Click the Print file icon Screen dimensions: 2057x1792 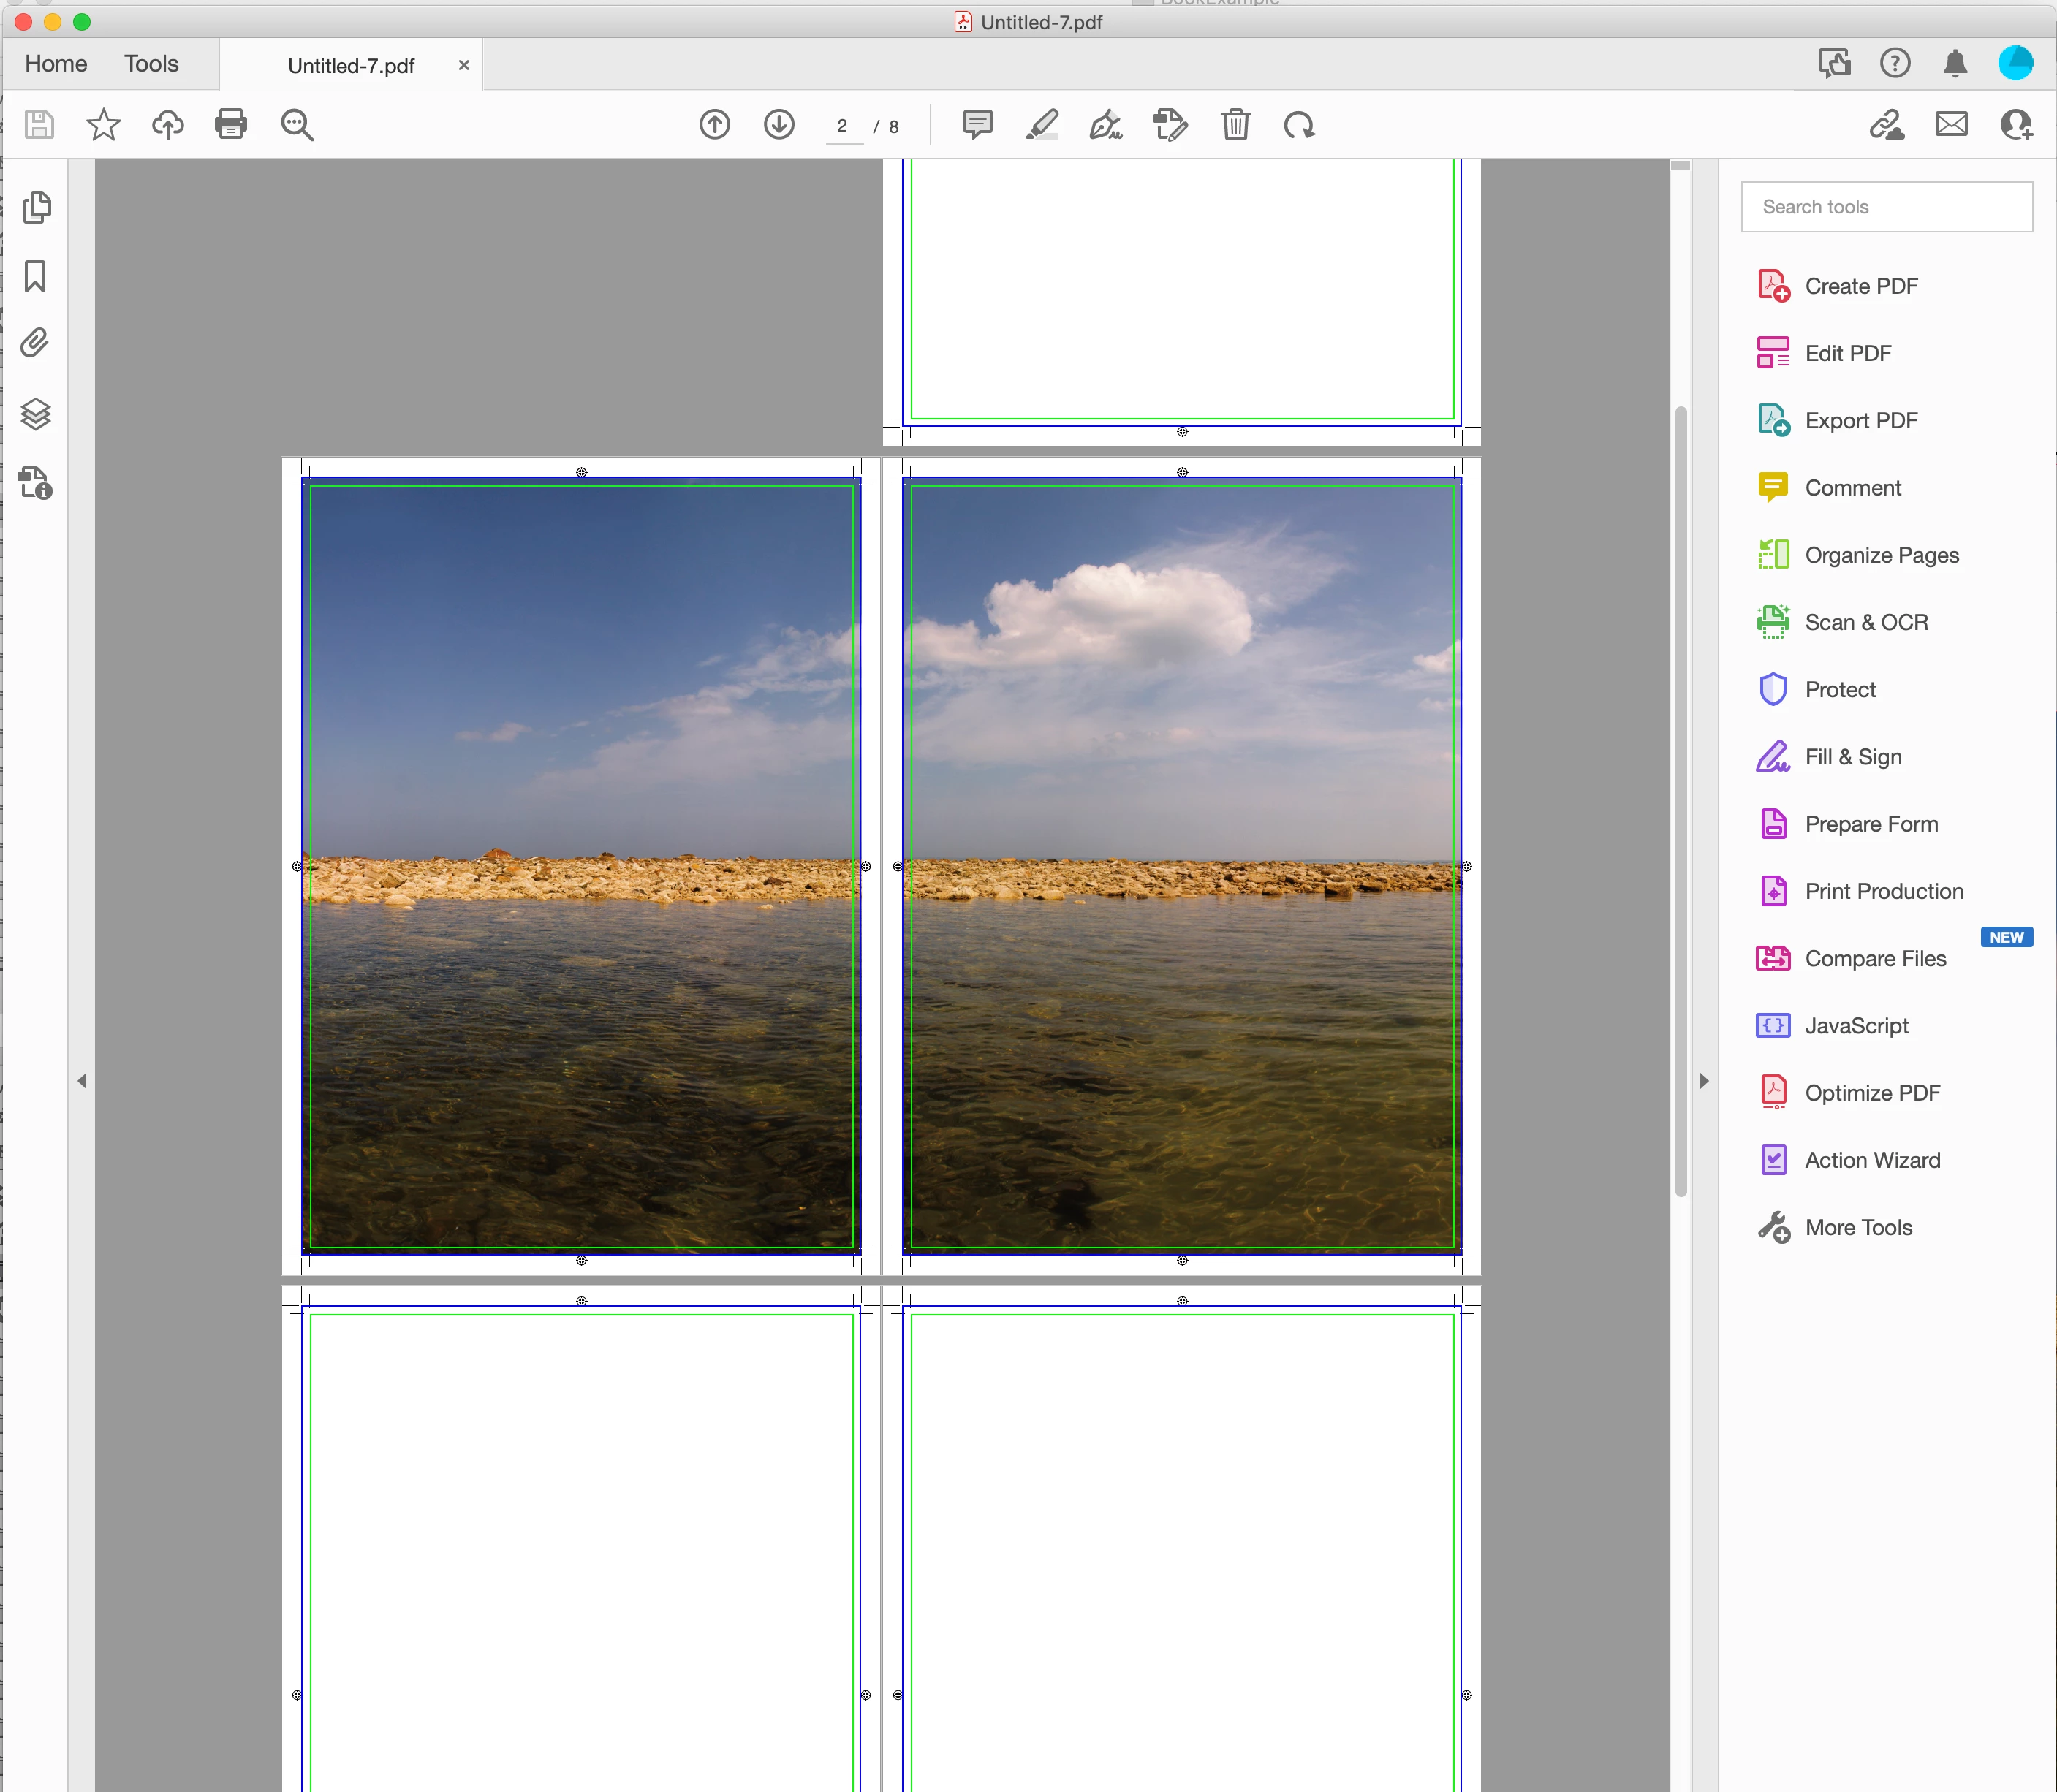230,124
